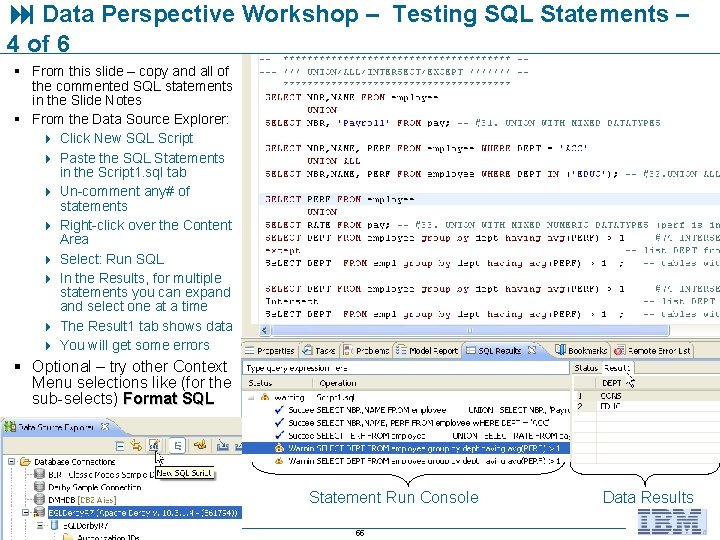This screenshot has height=540, width=720.
Task: Open the Problems tab
Action: pos(366,351)
